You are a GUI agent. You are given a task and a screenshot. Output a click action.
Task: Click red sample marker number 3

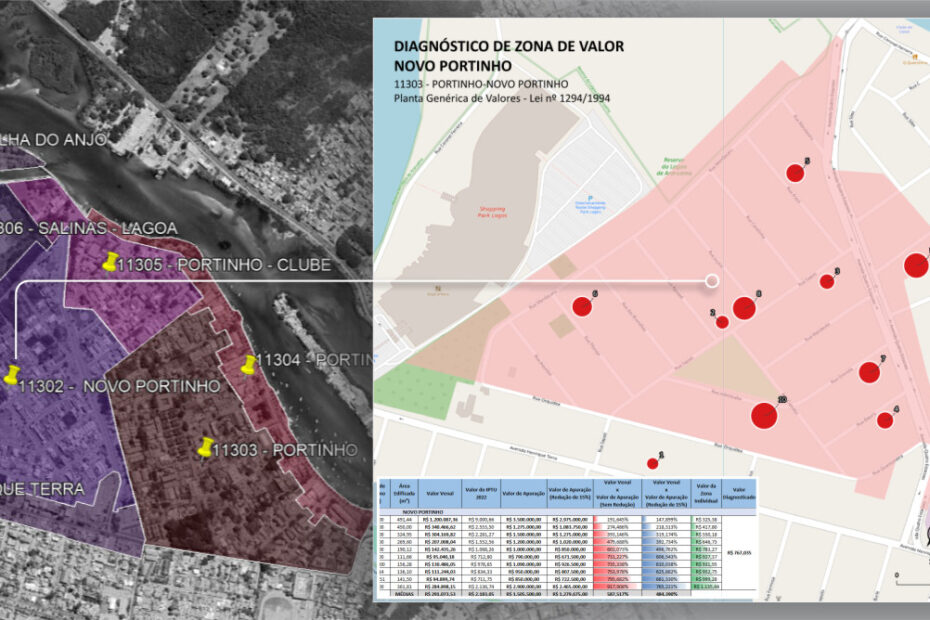pos(827,281)
